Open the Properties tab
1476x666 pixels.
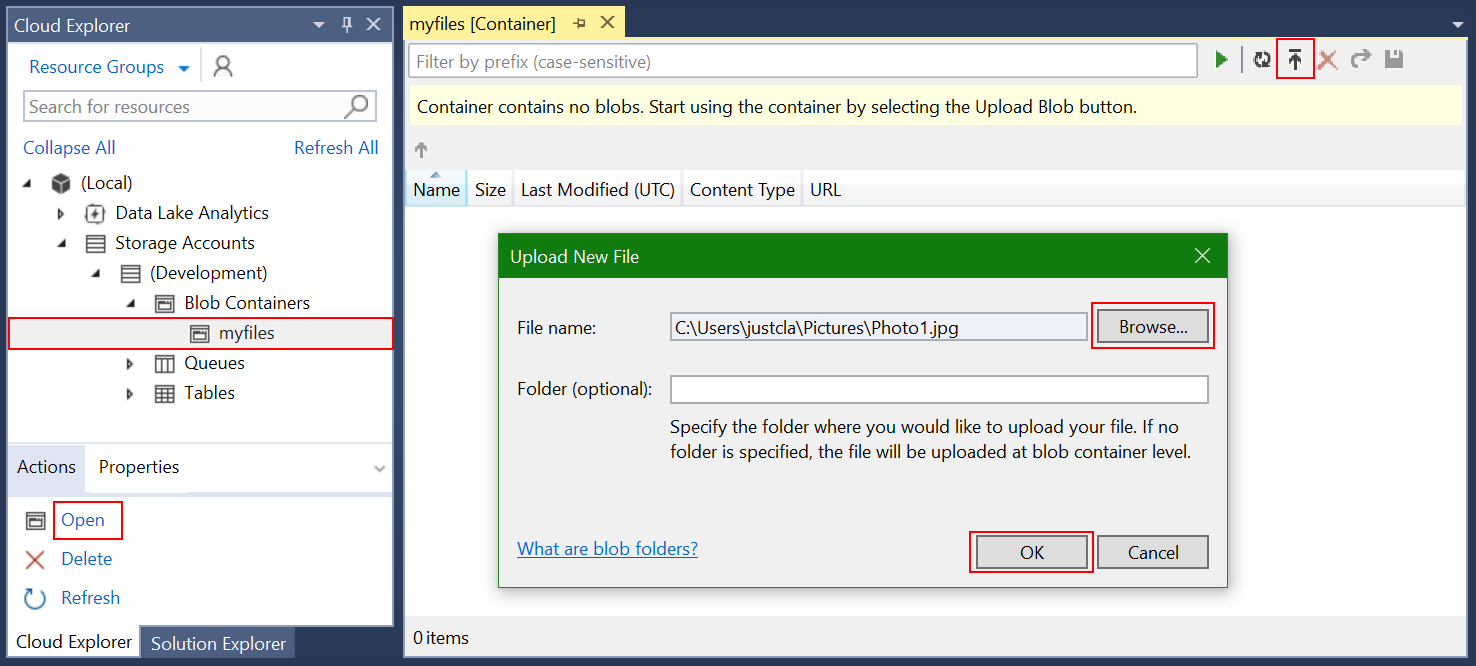pyautogui.click(x=139, y=467)
